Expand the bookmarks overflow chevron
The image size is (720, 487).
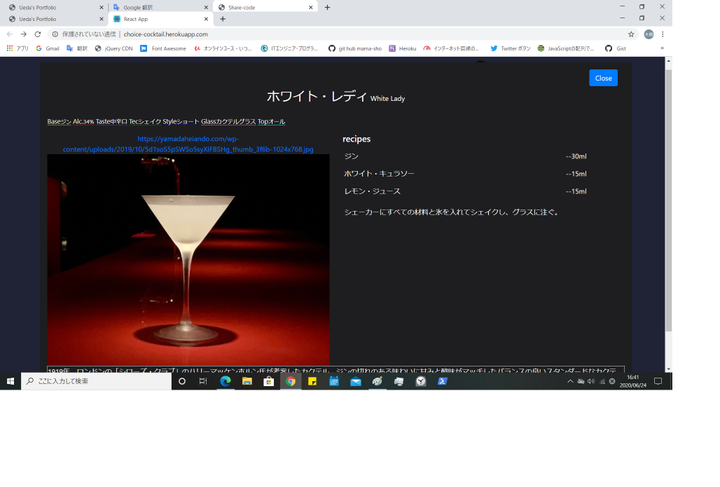(662, 48)
